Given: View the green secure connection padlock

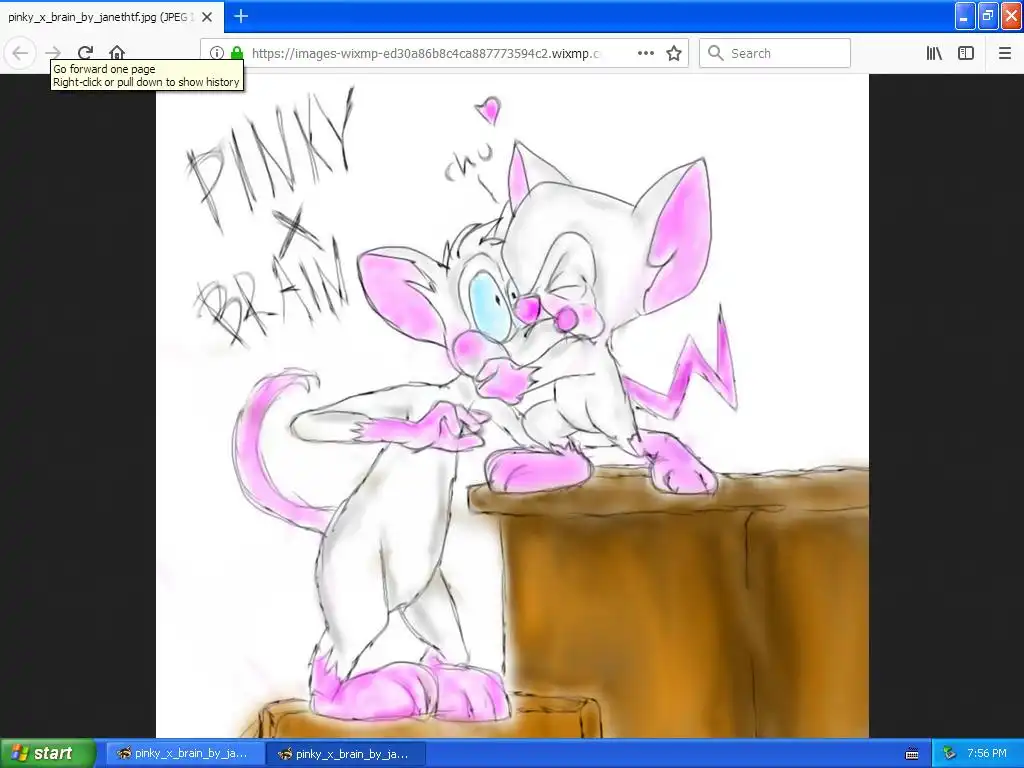Looking at the screenshot, I should click(x=237, y=53).
